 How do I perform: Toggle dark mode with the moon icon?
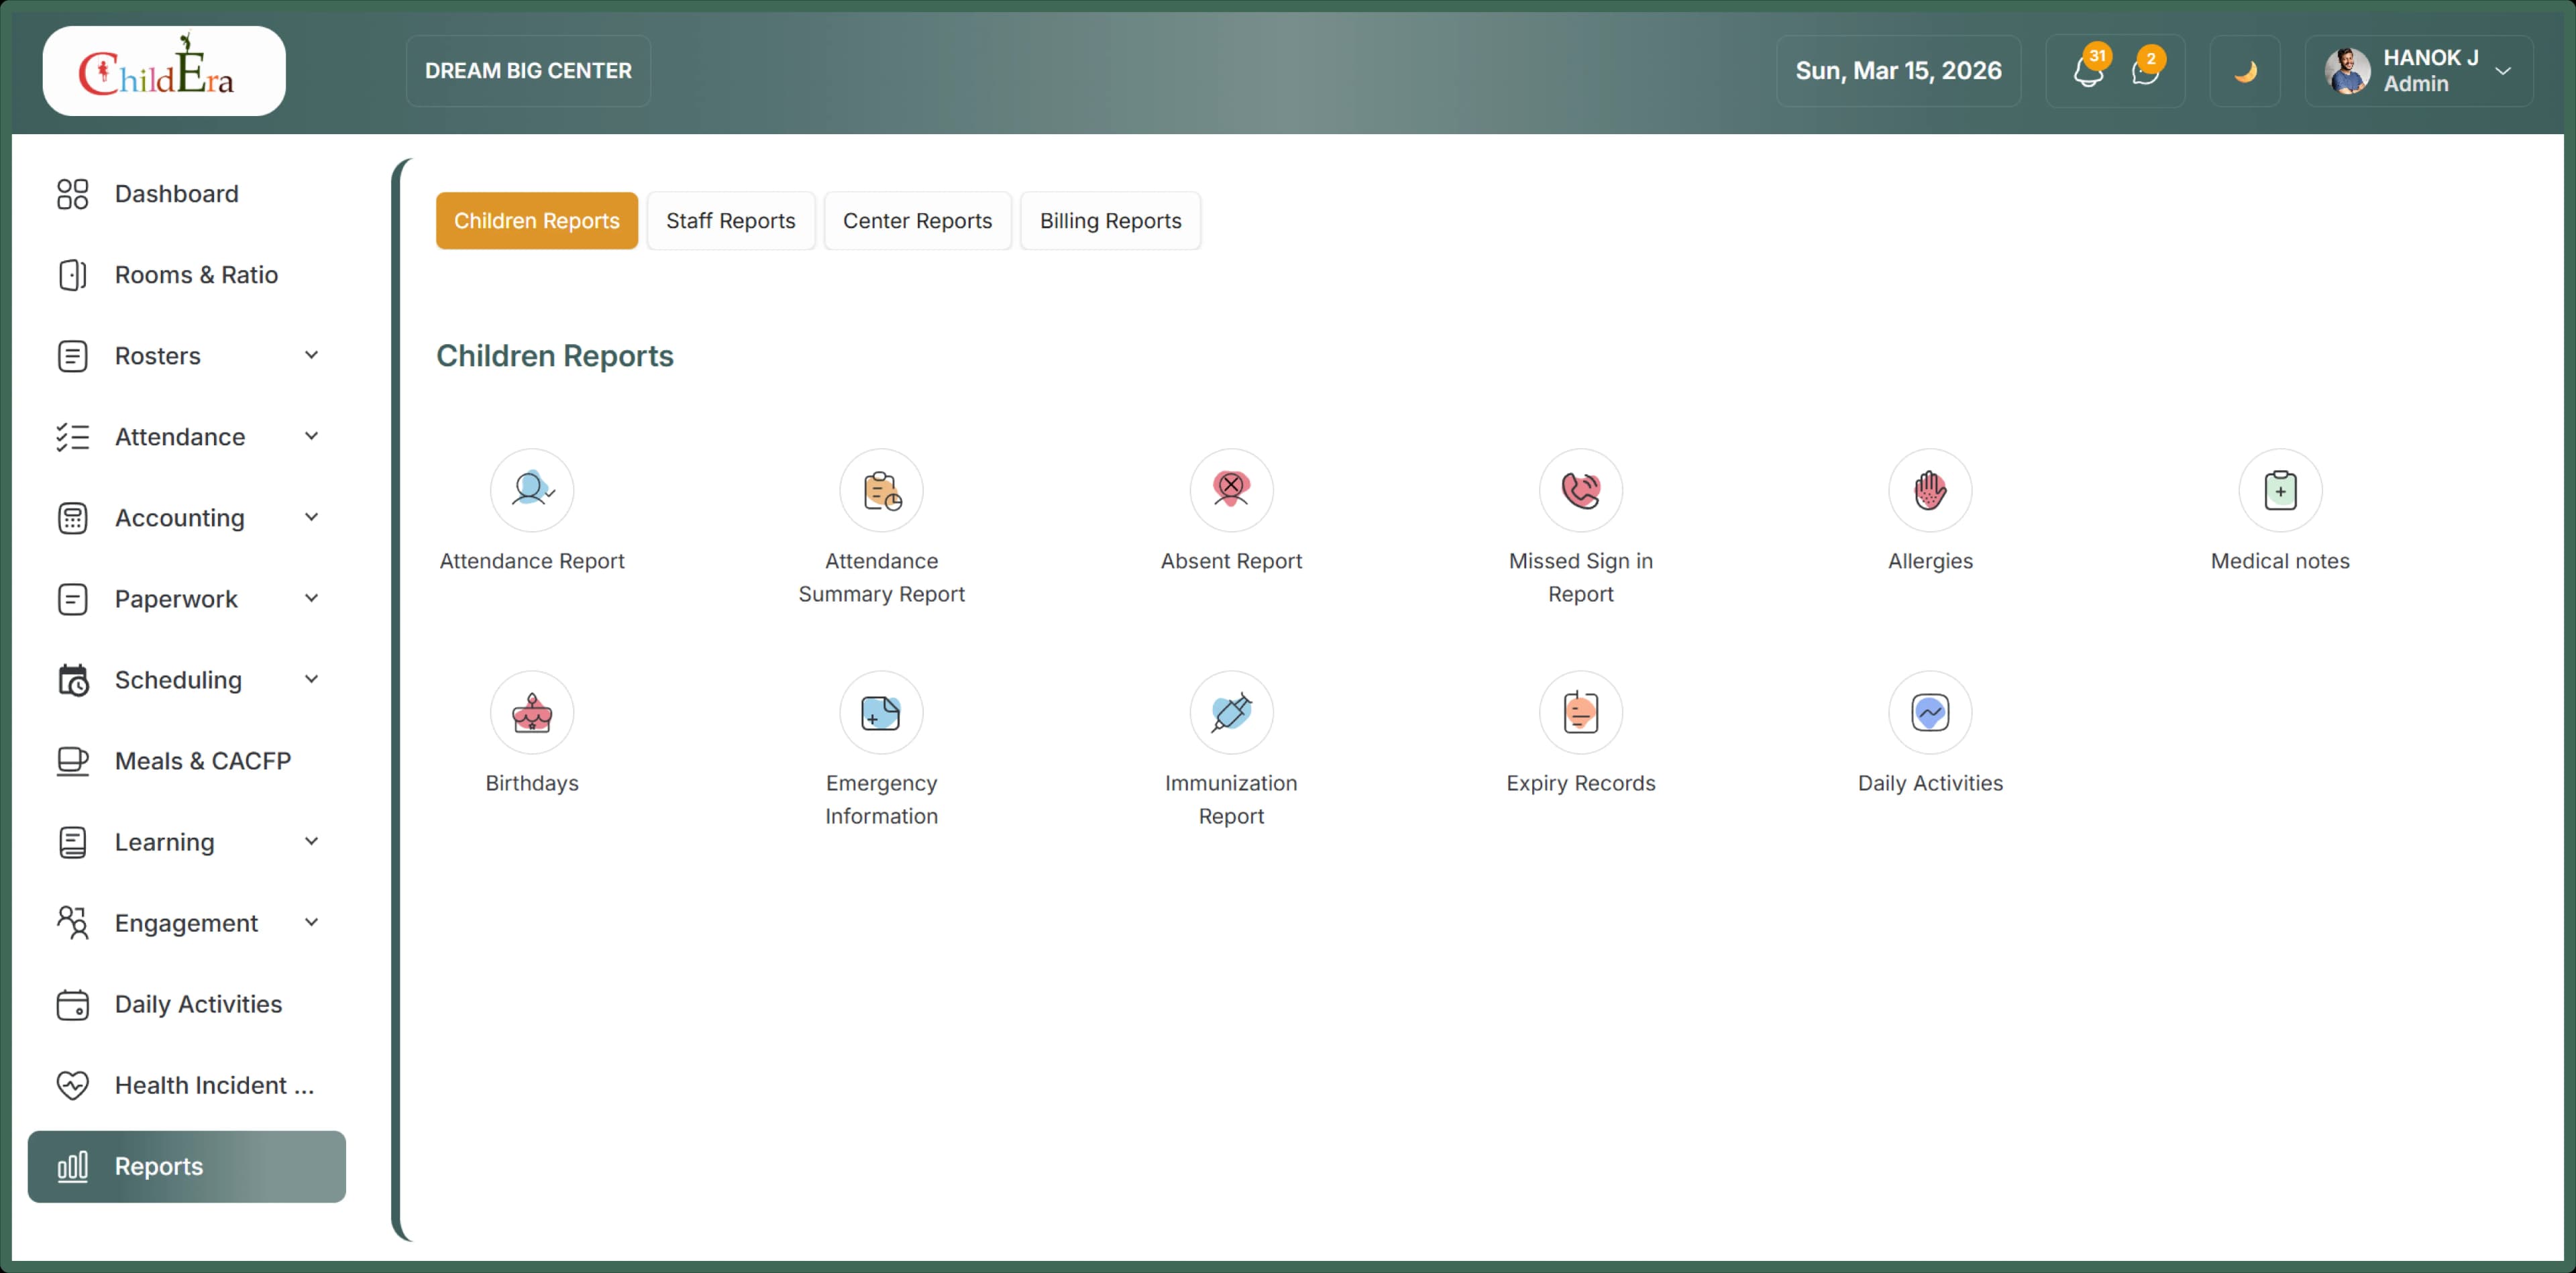tap(2244, 71)
